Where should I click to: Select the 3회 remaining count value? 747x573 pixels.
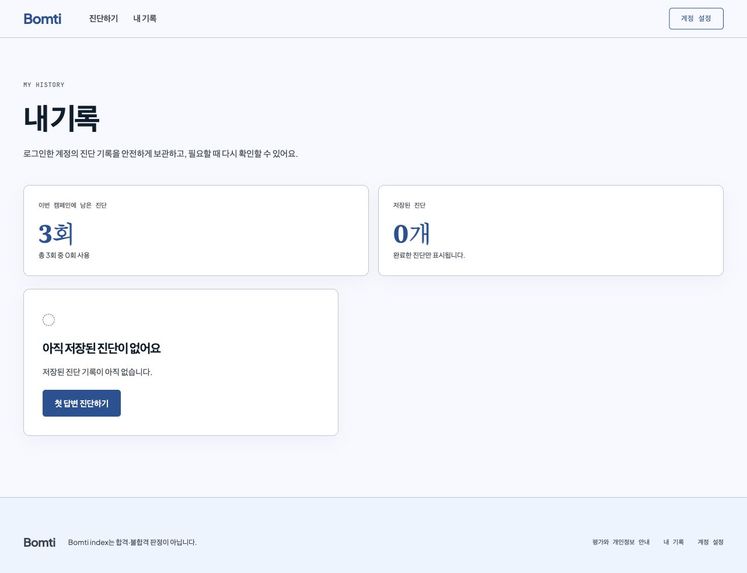click(56, 233)
